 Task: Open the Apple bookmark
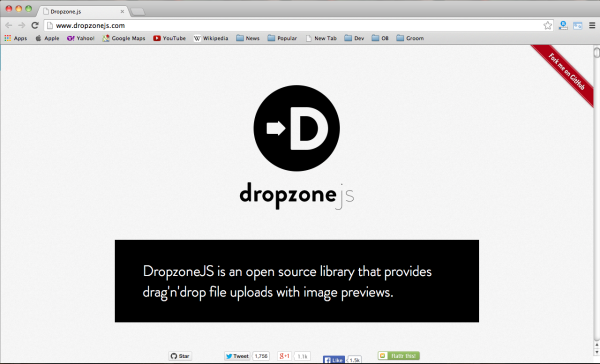pyautogui.click(x=47, y=38)
